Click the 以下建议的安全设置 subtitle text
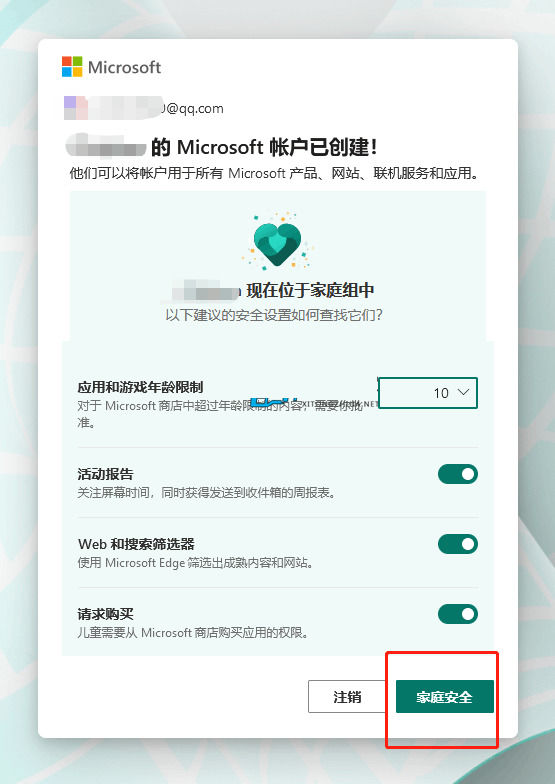This screenshot has height=784, width=555. [274, 315]
